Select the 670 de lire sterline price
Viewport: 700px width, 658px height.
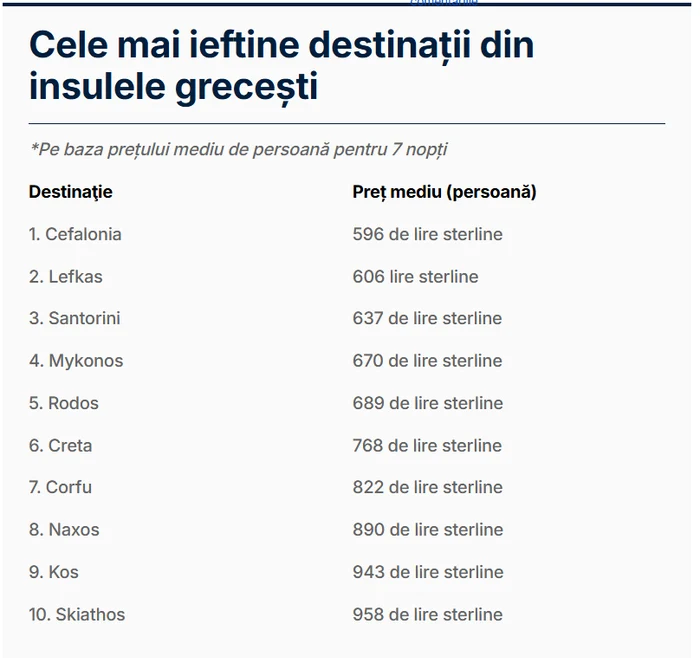pyautogui.click(x=427, y=360)
